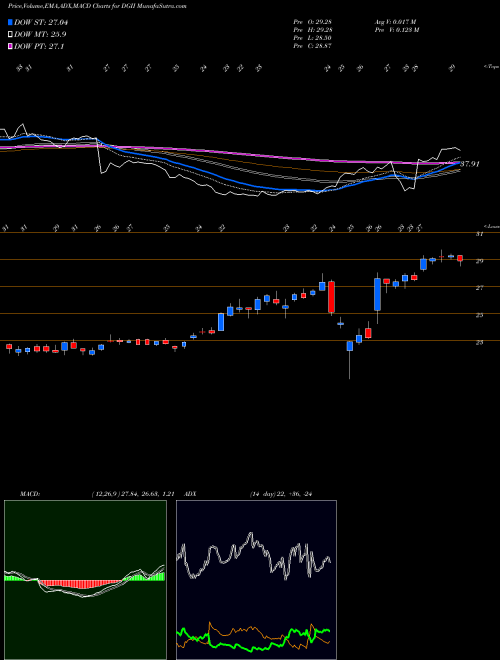Click the MACD '(12,26,9) 27.84, 26.63, 1.21' values
500x660 pixels.
(133, 494)
